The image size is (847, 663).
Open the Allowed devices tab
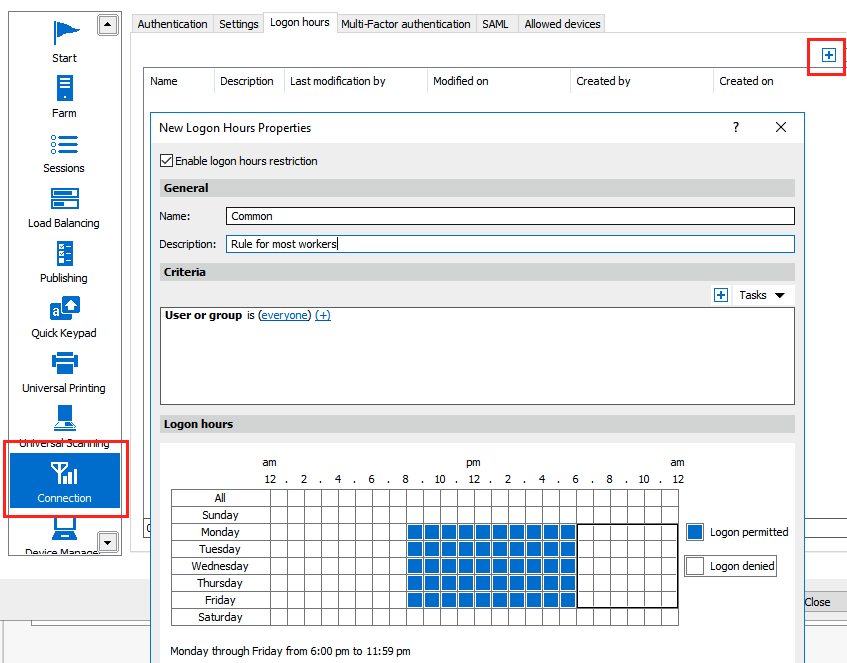(562, 24)
